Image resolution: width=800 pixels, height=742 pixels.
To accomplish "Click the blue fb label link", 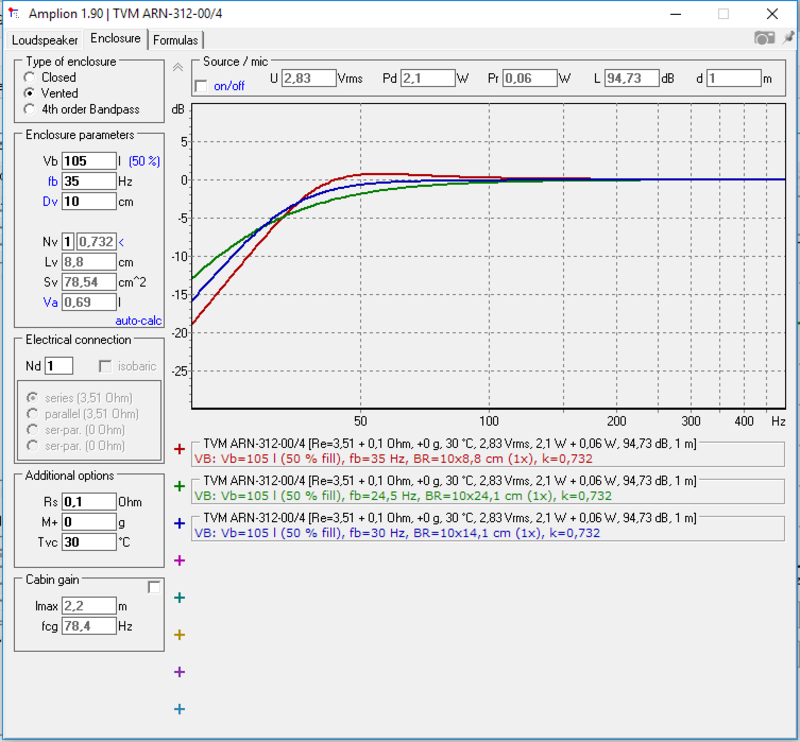I will click(53, 181).
